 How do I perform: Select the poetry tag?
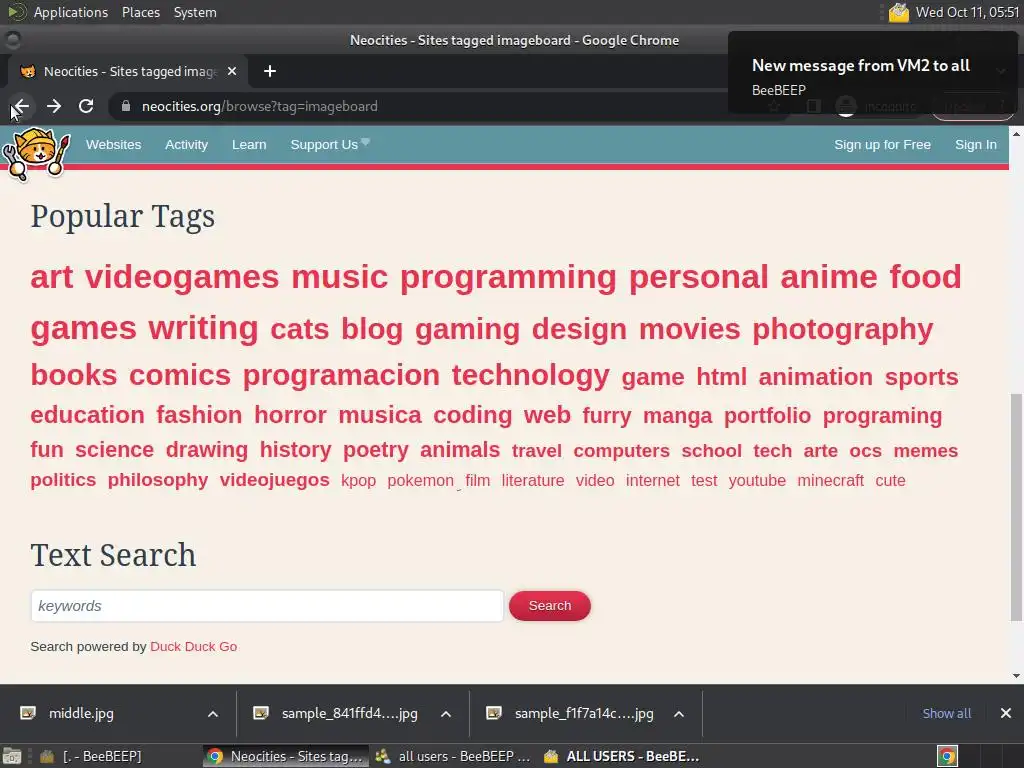point(376,450)
